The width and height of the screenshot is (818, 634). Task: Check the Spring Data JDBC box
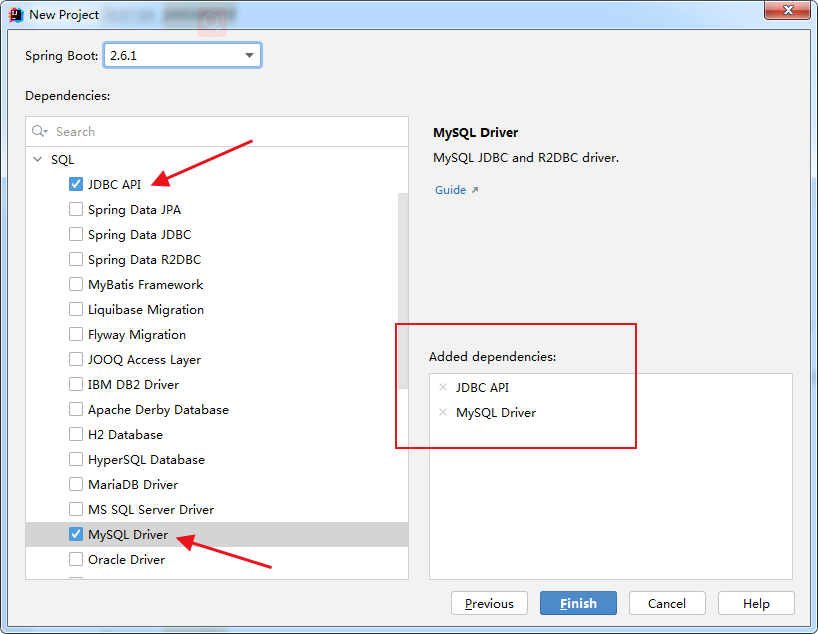[x=76, y=234]
